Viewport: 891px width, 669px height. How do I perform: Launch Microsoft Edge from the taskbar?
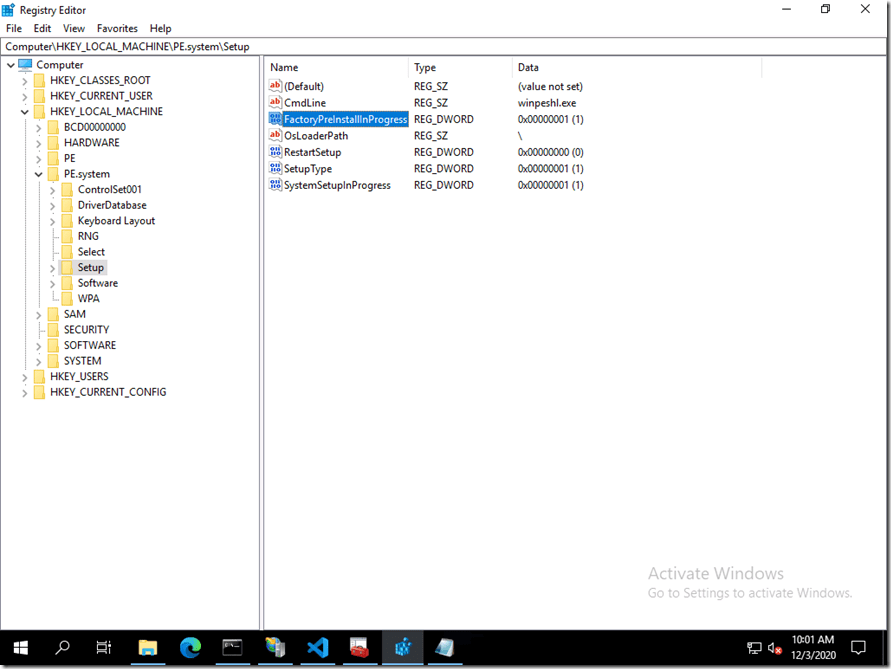click(x=190, y=647)
